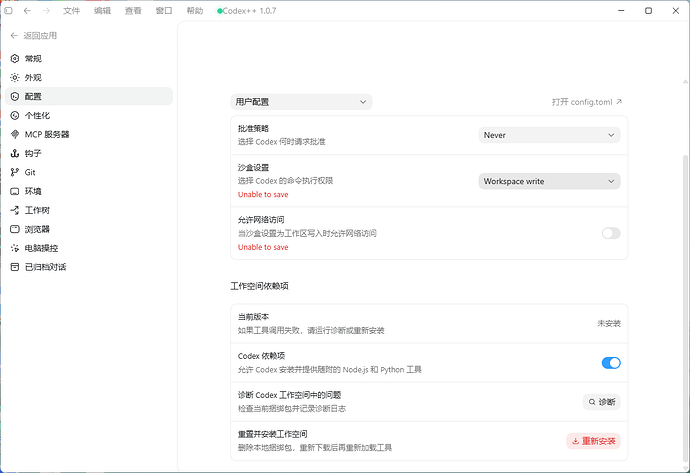The width and height of the screenshot is (690, 473).
Task: Click the external link arrow after config.toml
Action: point(619,102)
